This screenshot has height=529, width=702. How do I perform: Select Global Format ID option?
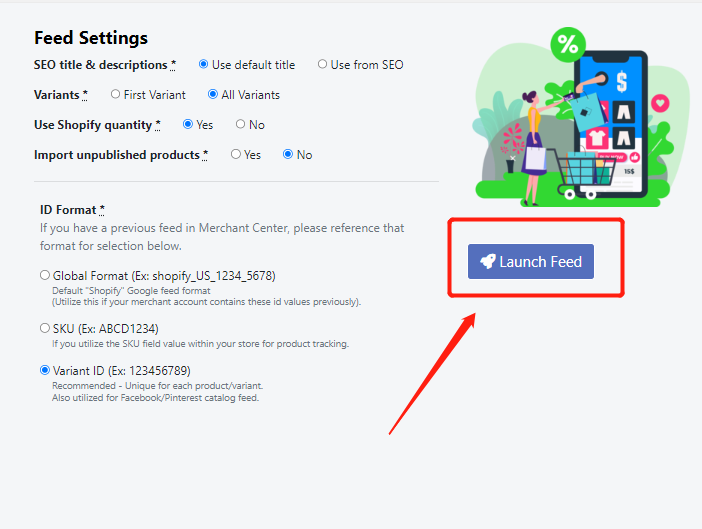pyautogui.click(x=44, y=275)
